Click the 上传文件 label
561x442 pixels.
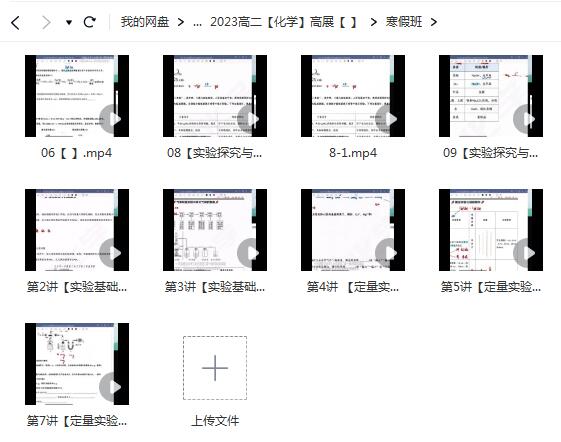tap(215, 421)
